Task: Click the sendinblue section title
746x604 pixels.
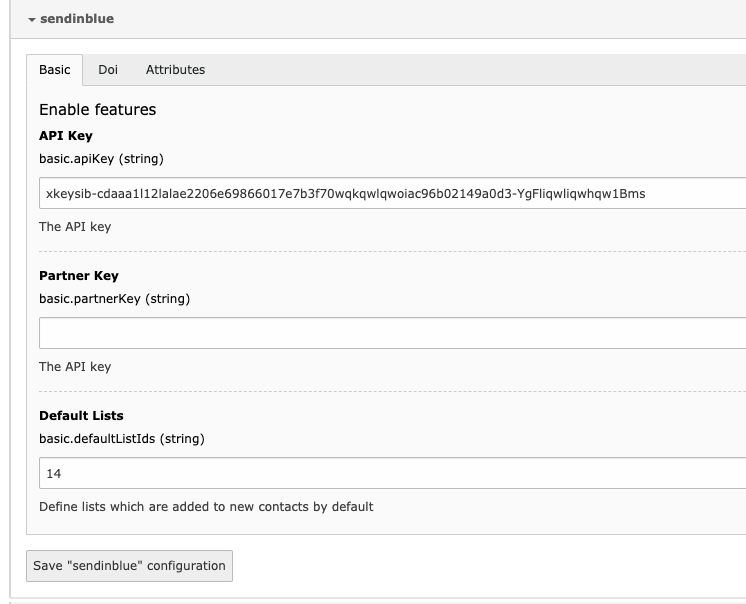Action: click(x=77, y=19)
